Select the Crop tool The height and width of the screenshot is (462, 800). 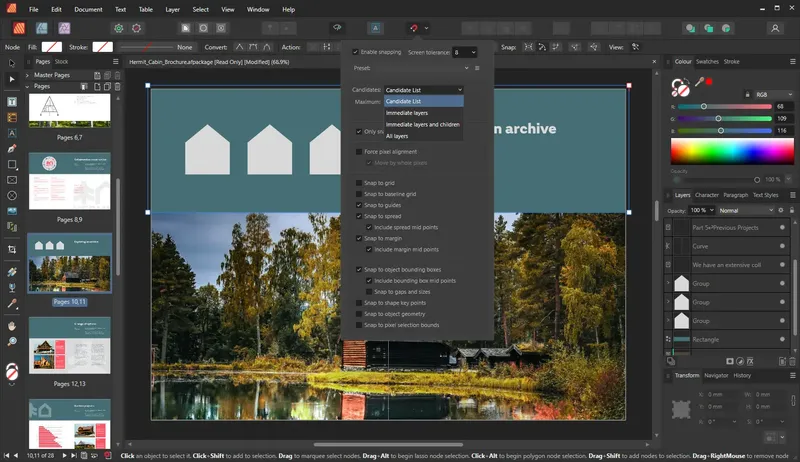12,248
